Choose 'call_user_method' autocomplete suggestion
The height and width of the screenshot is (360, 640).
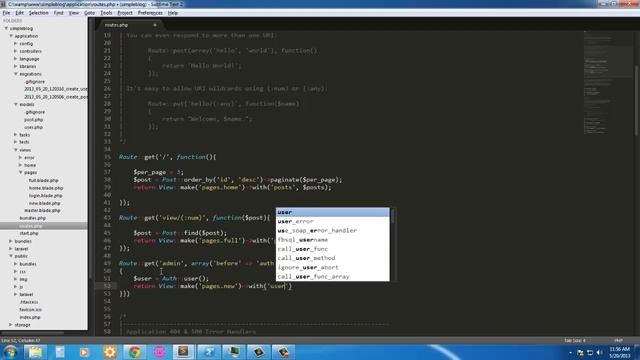333,258
